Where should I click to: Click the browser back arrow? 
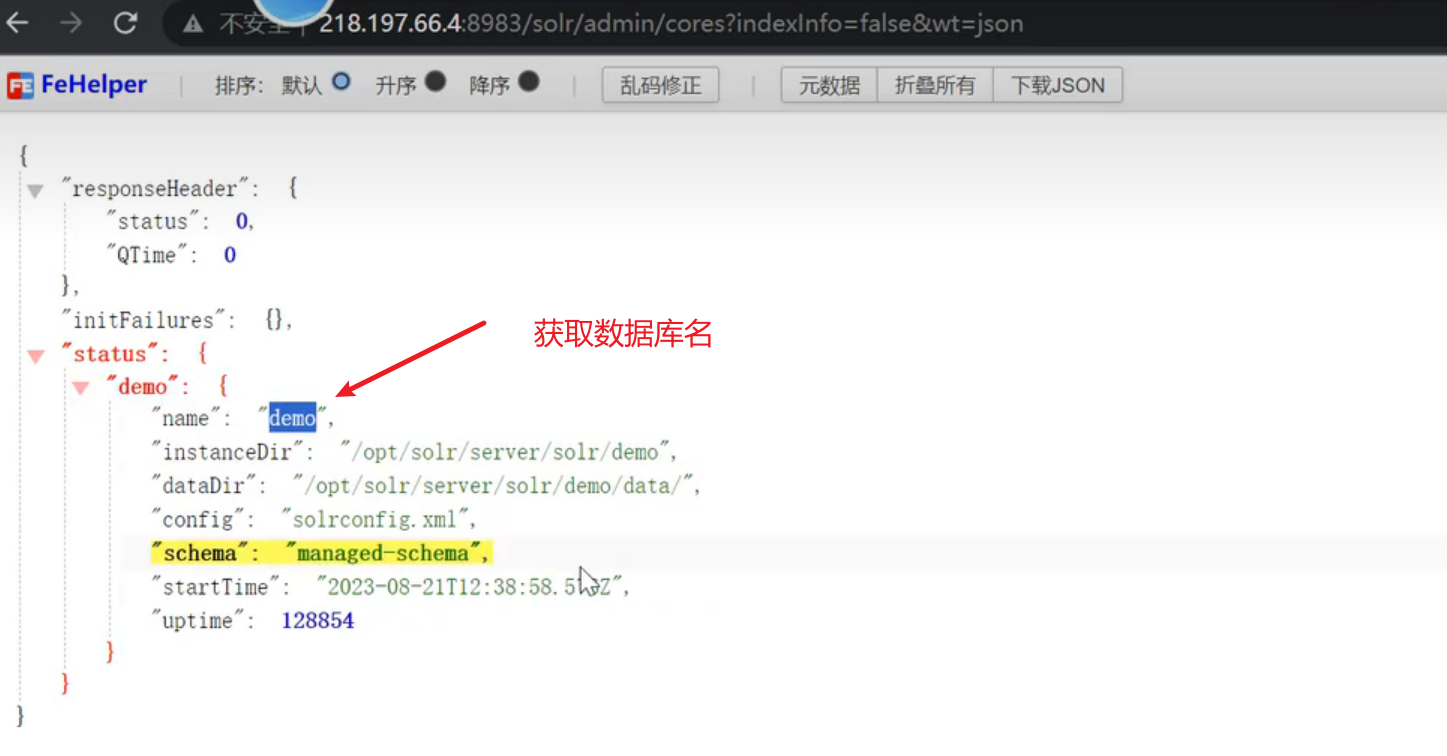pyautogui.click(x=17, y=23)
